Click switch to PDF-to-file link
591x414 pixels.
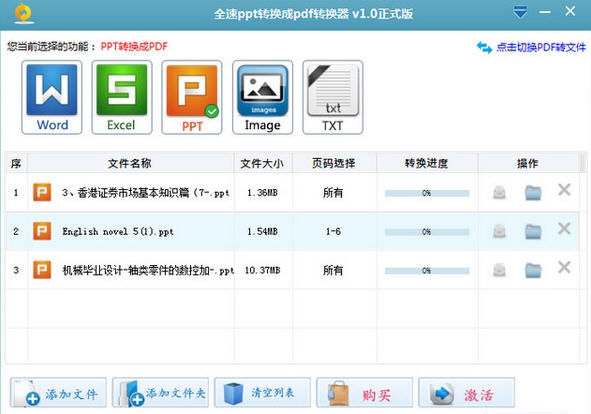(541, 47)
